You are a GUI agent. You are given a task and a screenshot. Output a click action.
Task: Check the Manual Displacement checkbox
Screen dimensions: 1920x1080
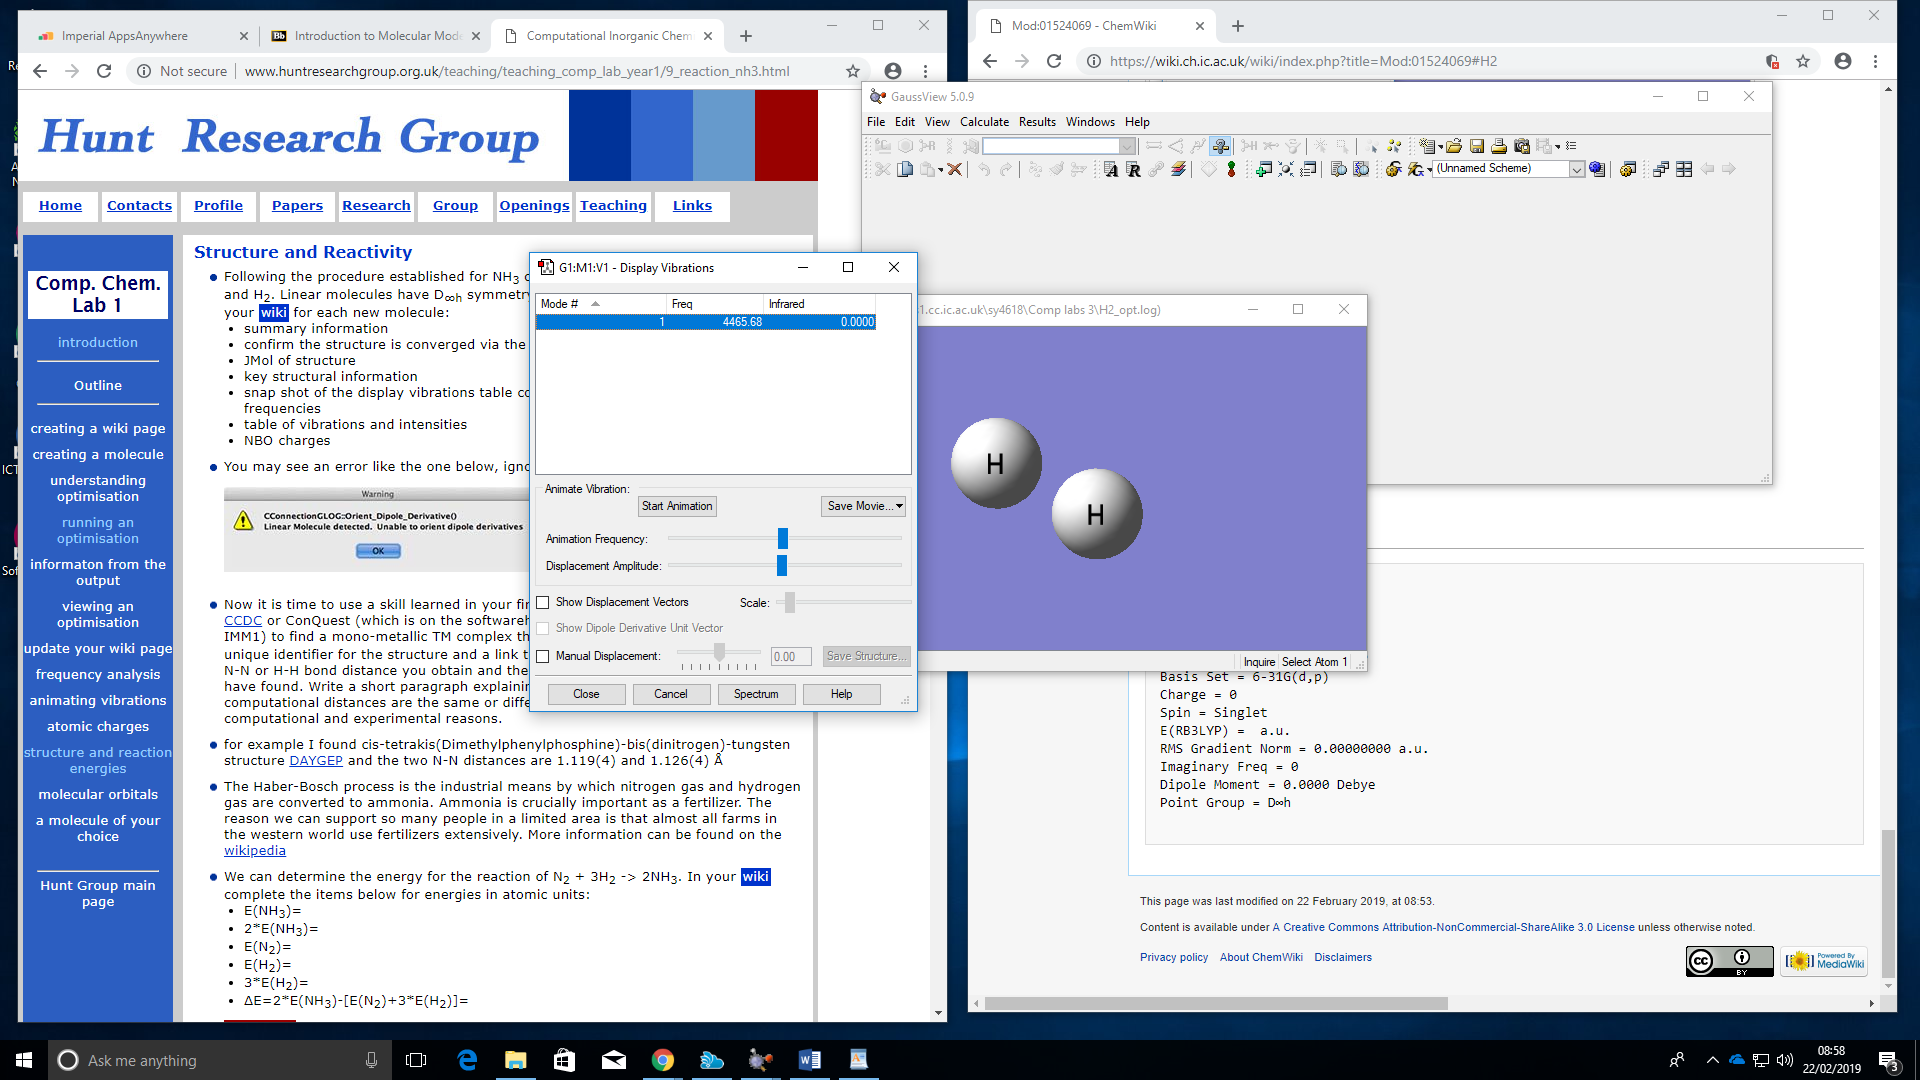point(543,656)
